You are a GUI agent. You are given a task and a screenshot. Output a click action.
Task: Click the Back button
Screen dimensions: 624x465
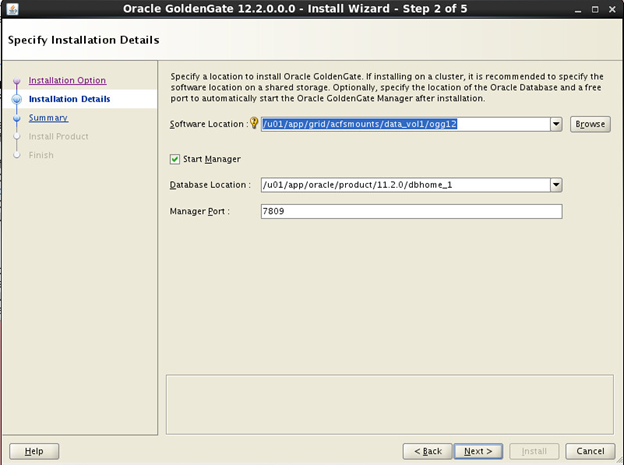tap(427, 451)
